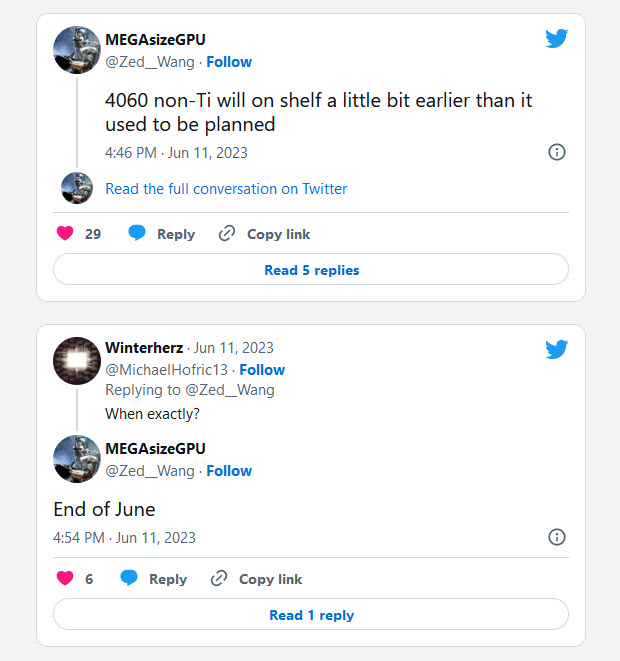Click the 4:54 PM · Jun 11, 2023 timestamp
620x661 pixels.
pos(124,538)
